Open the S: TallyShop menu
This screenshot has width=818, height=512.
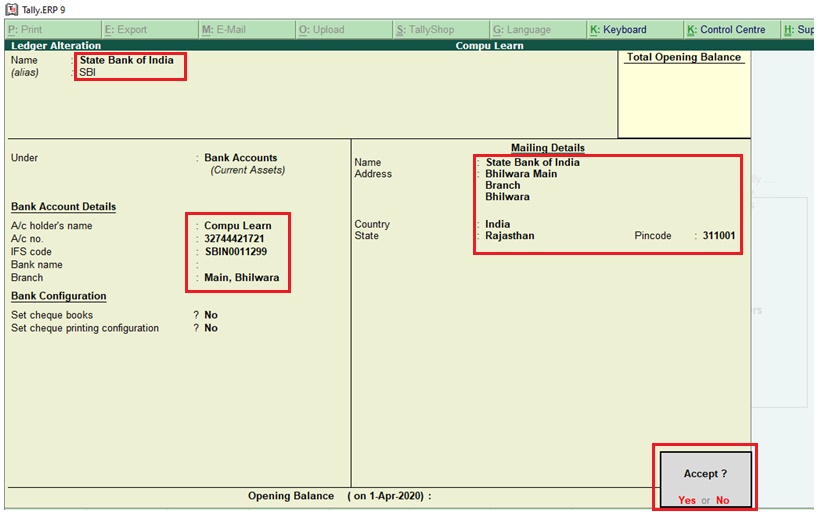441,30
